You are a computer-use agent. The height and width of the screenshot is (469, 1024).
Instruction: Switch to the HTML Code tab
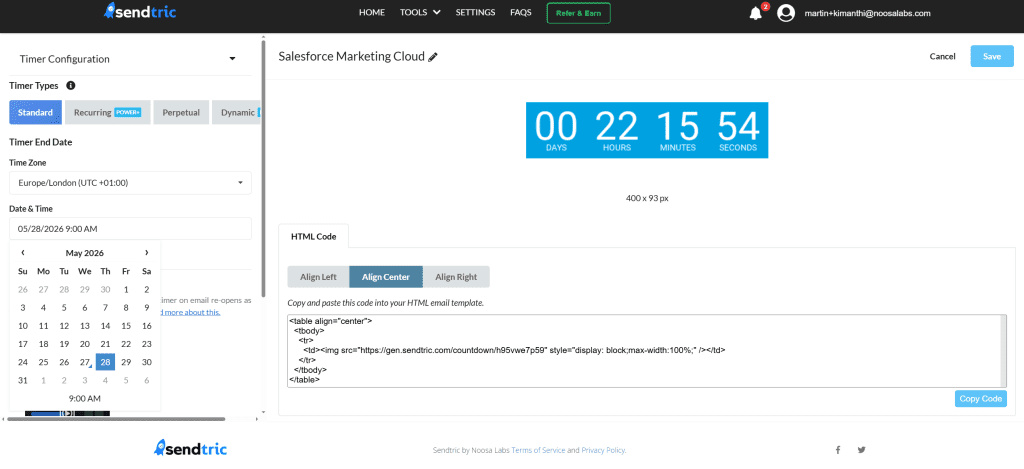coord(313,236)
